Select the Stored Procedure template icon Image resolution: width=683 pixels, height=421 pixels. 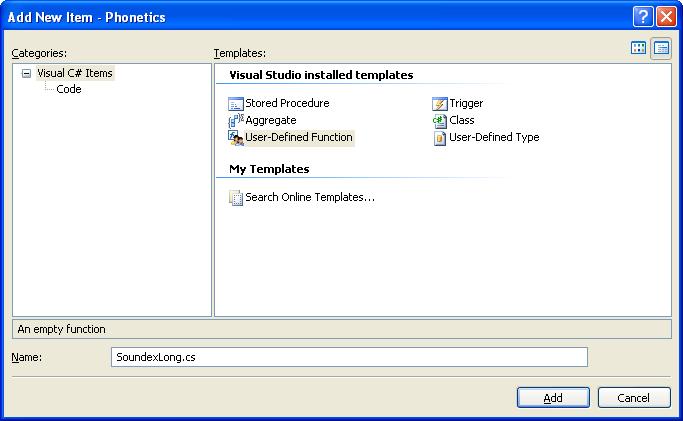coord(236,103)
